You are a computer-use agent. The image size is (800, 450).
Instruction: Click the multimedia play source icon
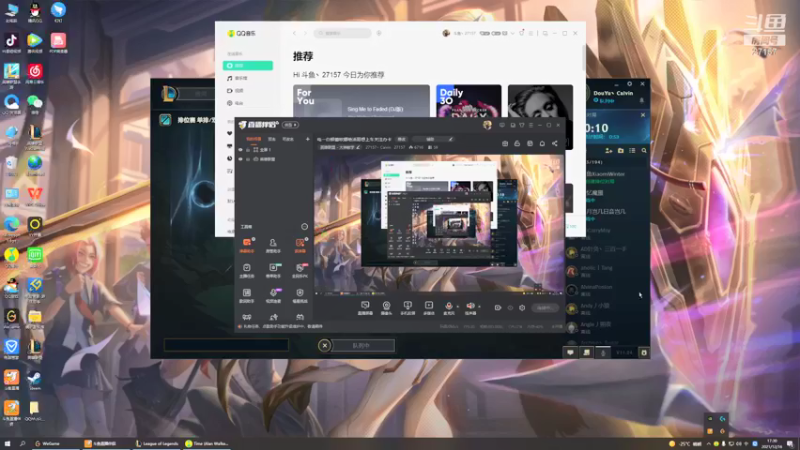click(x=429, y=307)
